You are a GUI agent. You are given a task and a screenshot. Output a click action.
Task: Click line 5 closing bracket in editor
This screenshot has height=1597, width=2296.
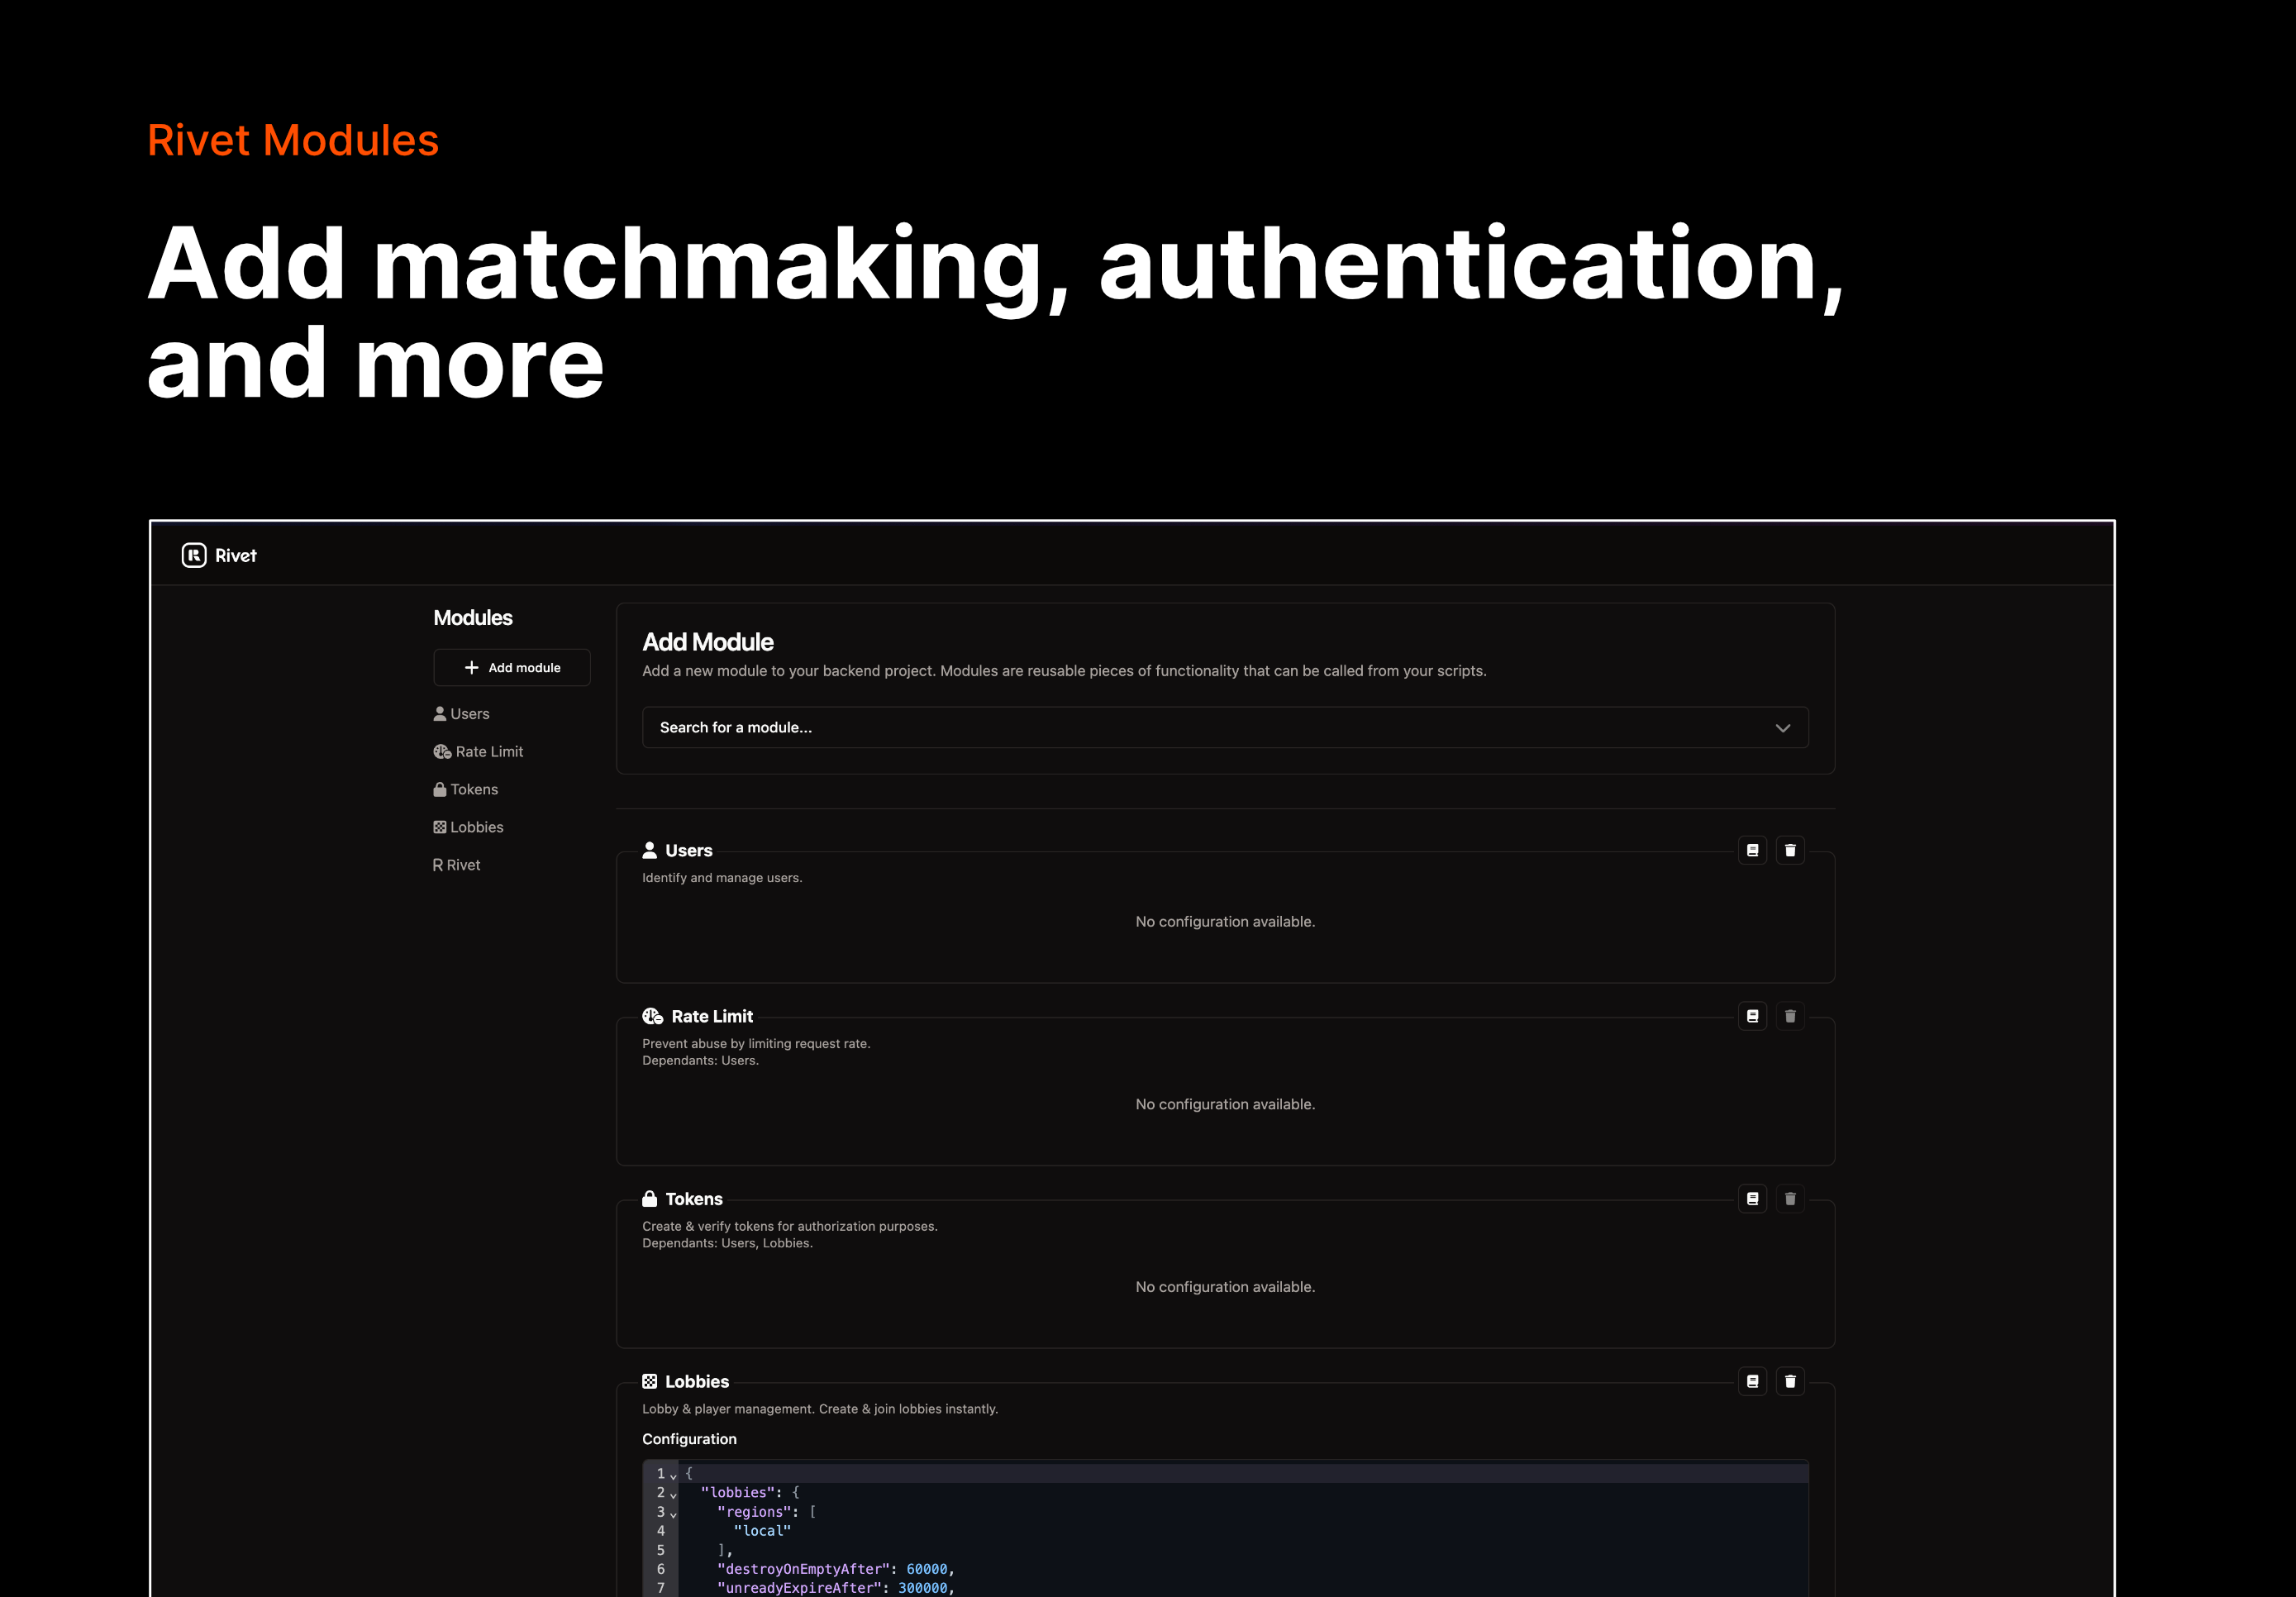click(721, 1550)
